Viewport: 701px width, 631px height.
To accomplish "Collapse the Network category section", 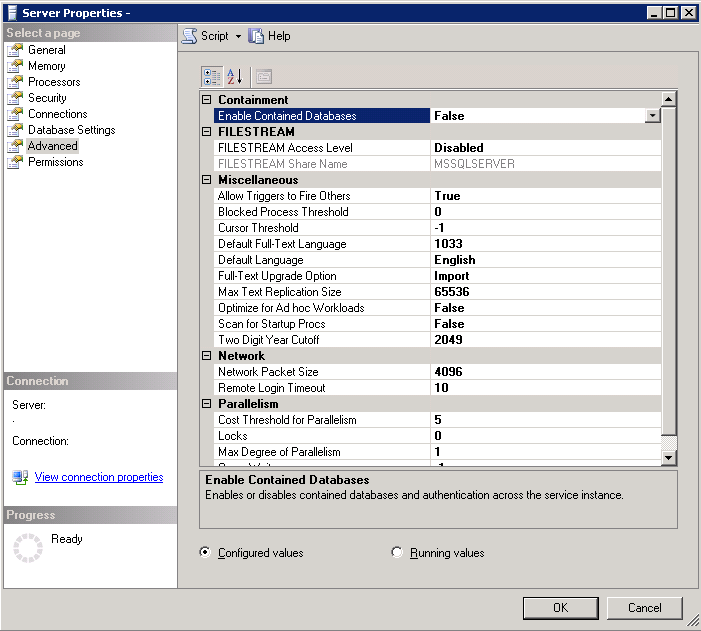I will pos(207,356).
